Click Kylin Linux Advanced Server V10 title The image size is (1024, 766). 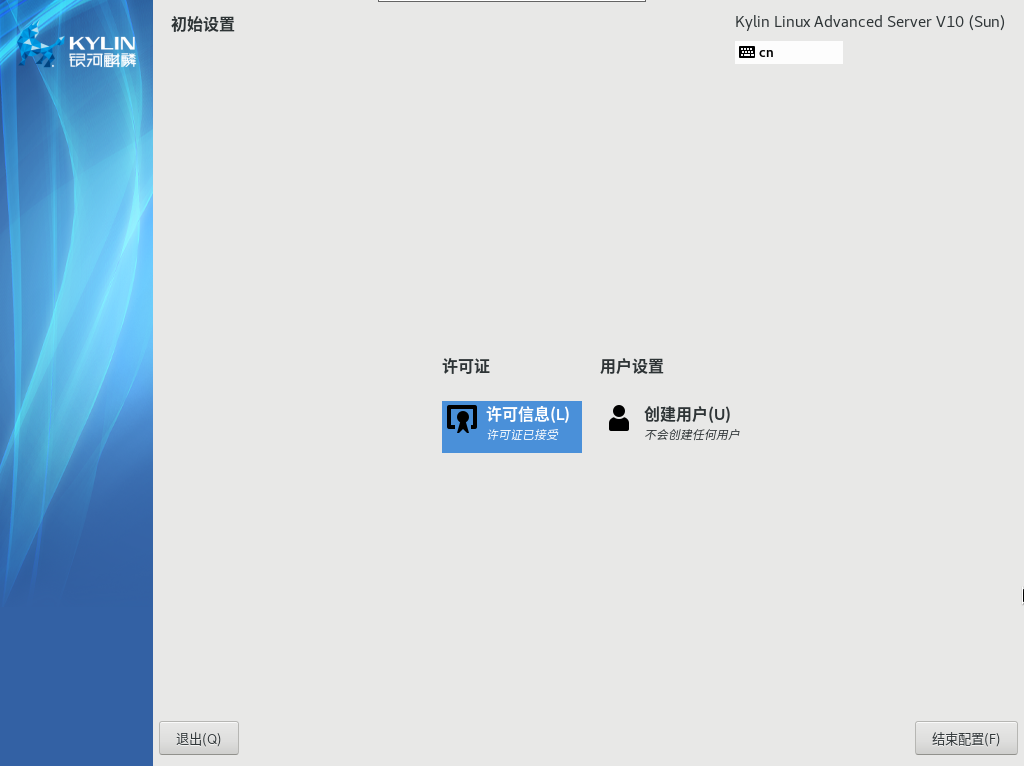pos(869,22)
